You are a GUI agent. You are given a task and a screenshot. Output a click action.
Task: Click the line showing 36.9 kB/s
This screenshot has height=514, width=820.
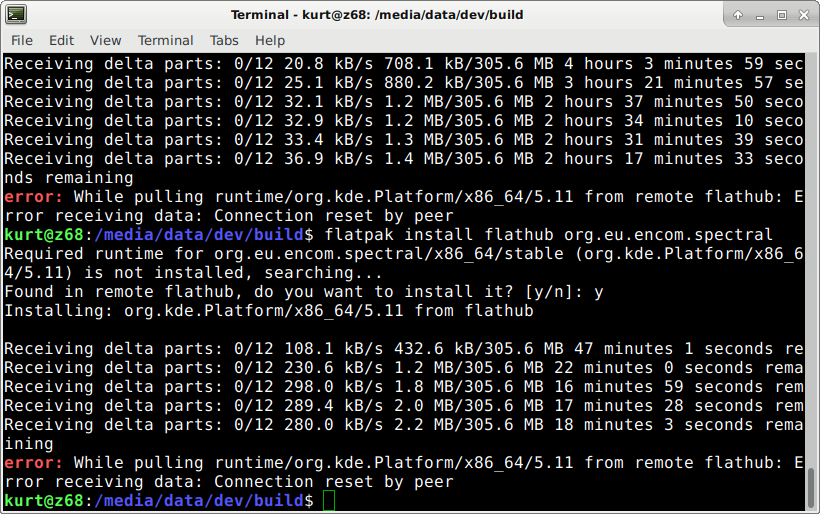click(404, 158)
